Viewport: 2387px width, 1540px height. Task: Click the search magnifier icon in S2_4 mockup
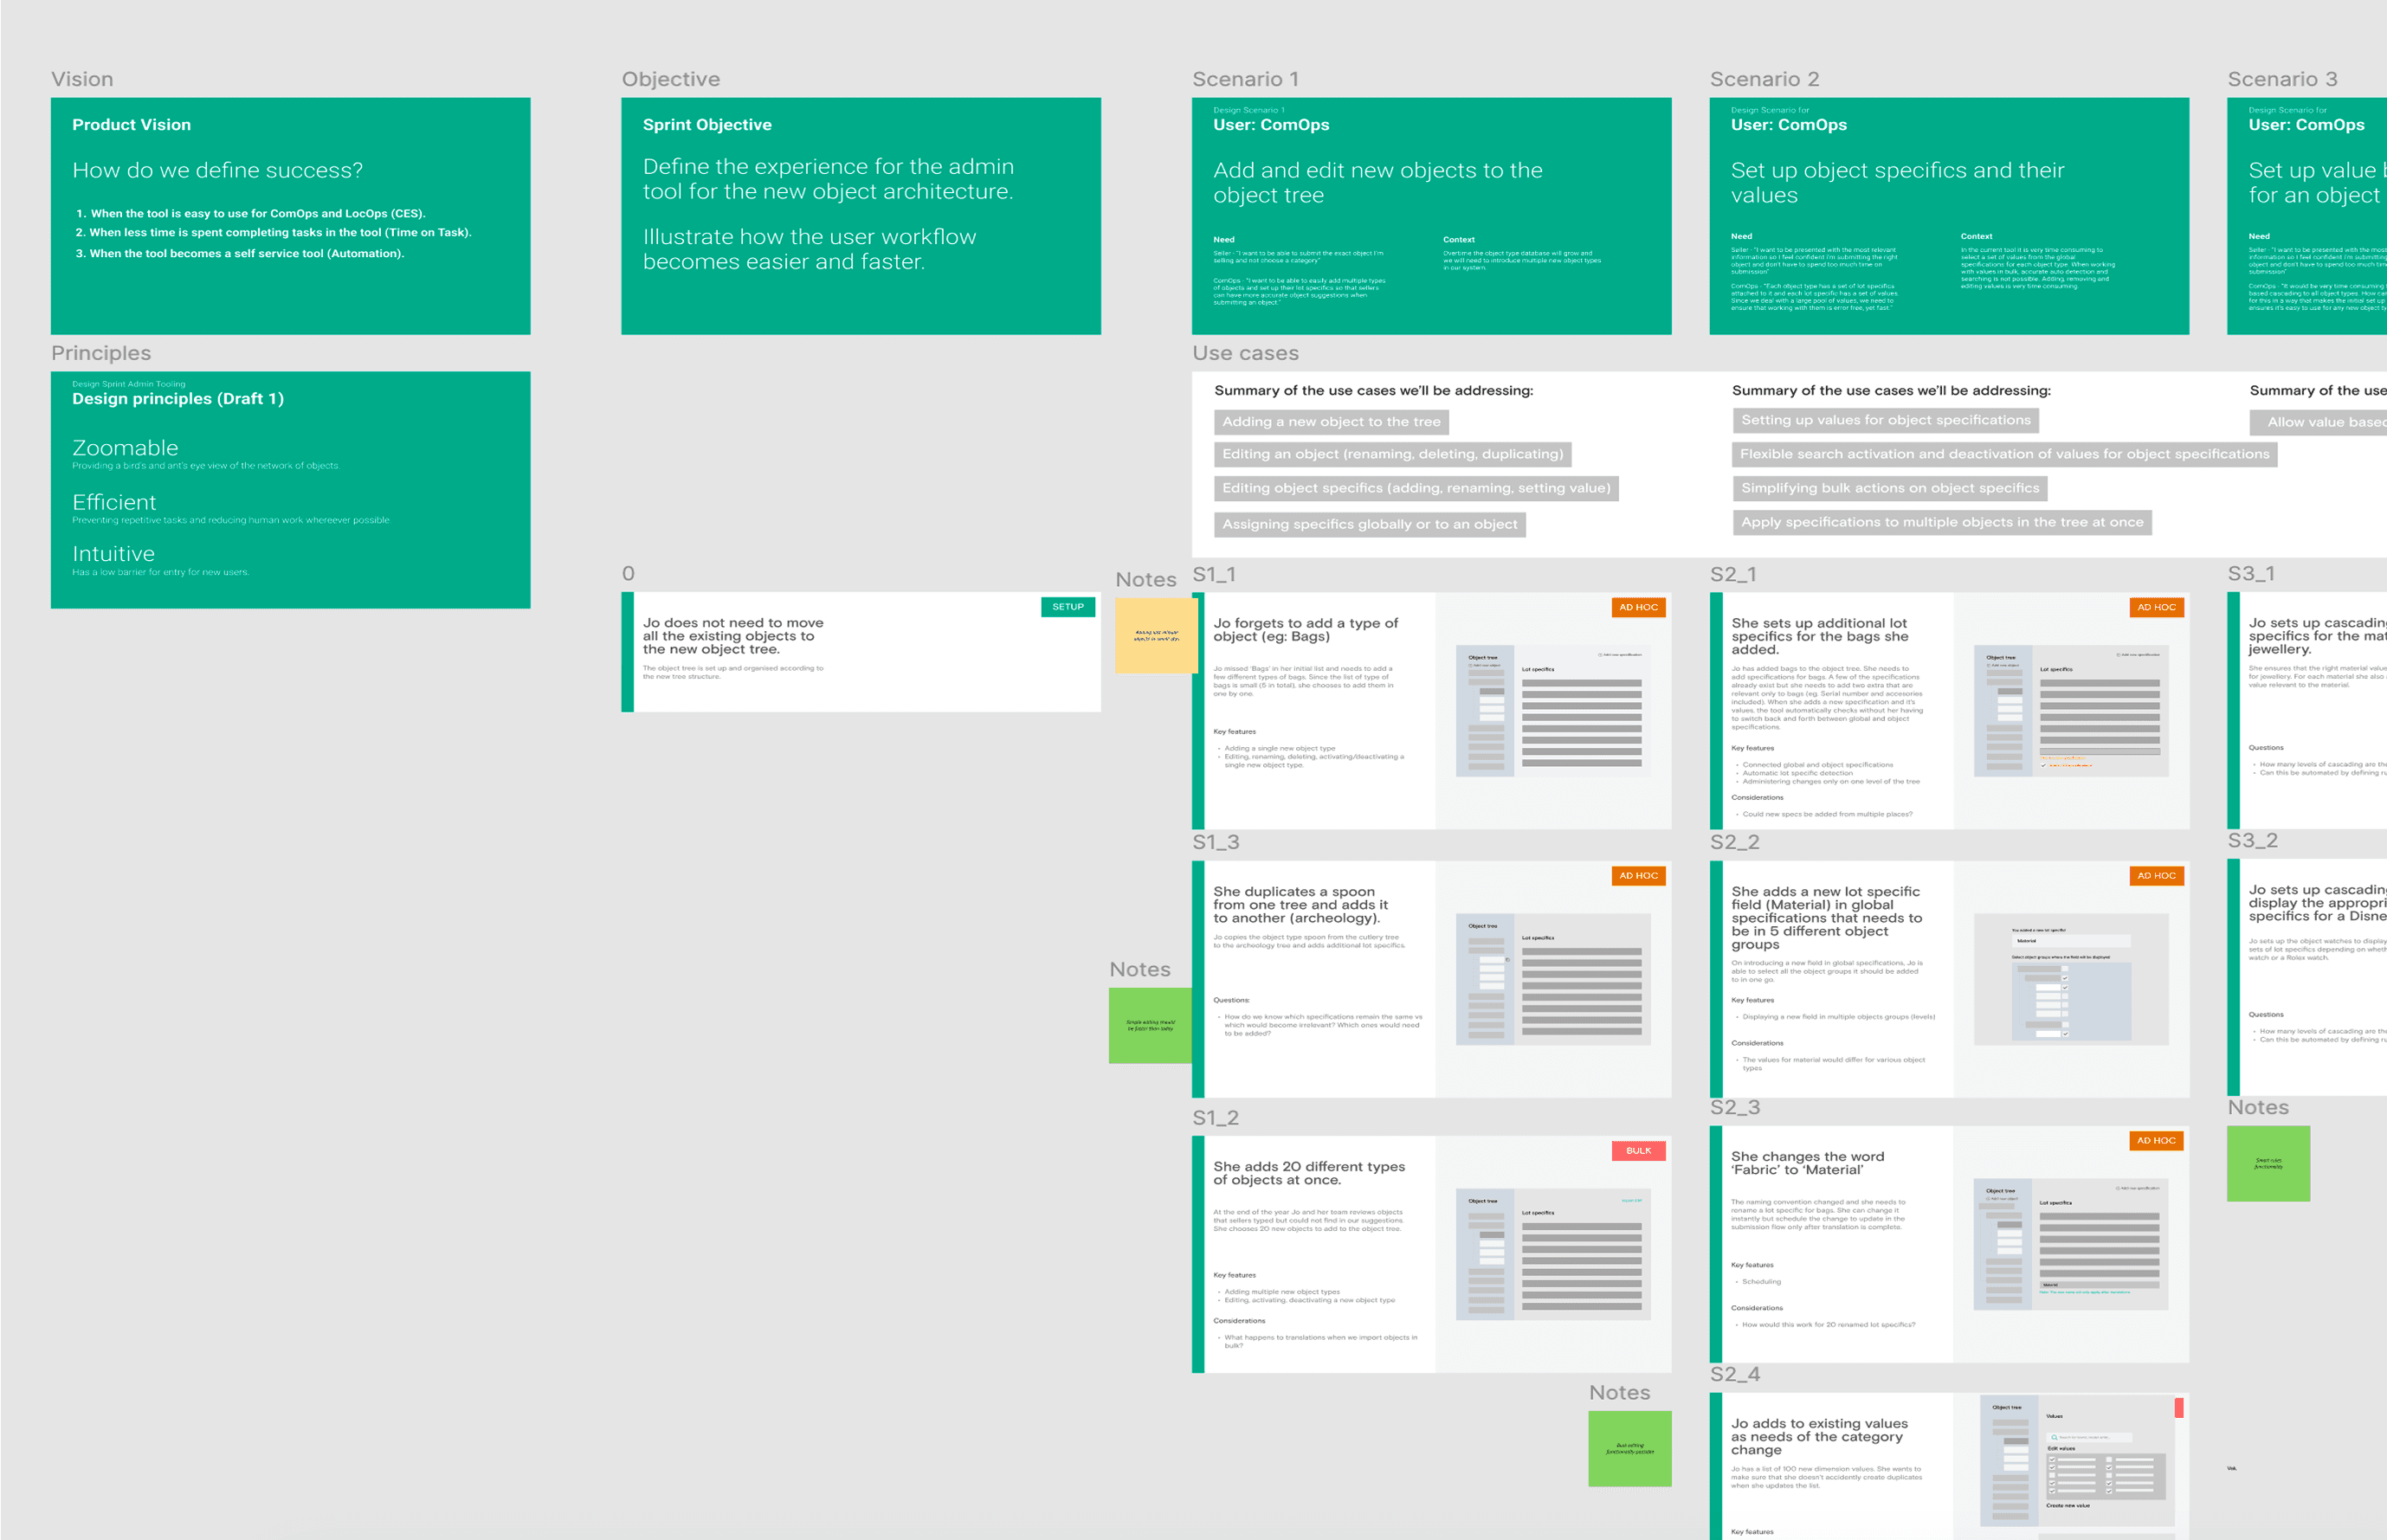(x=2054, y=1437)
